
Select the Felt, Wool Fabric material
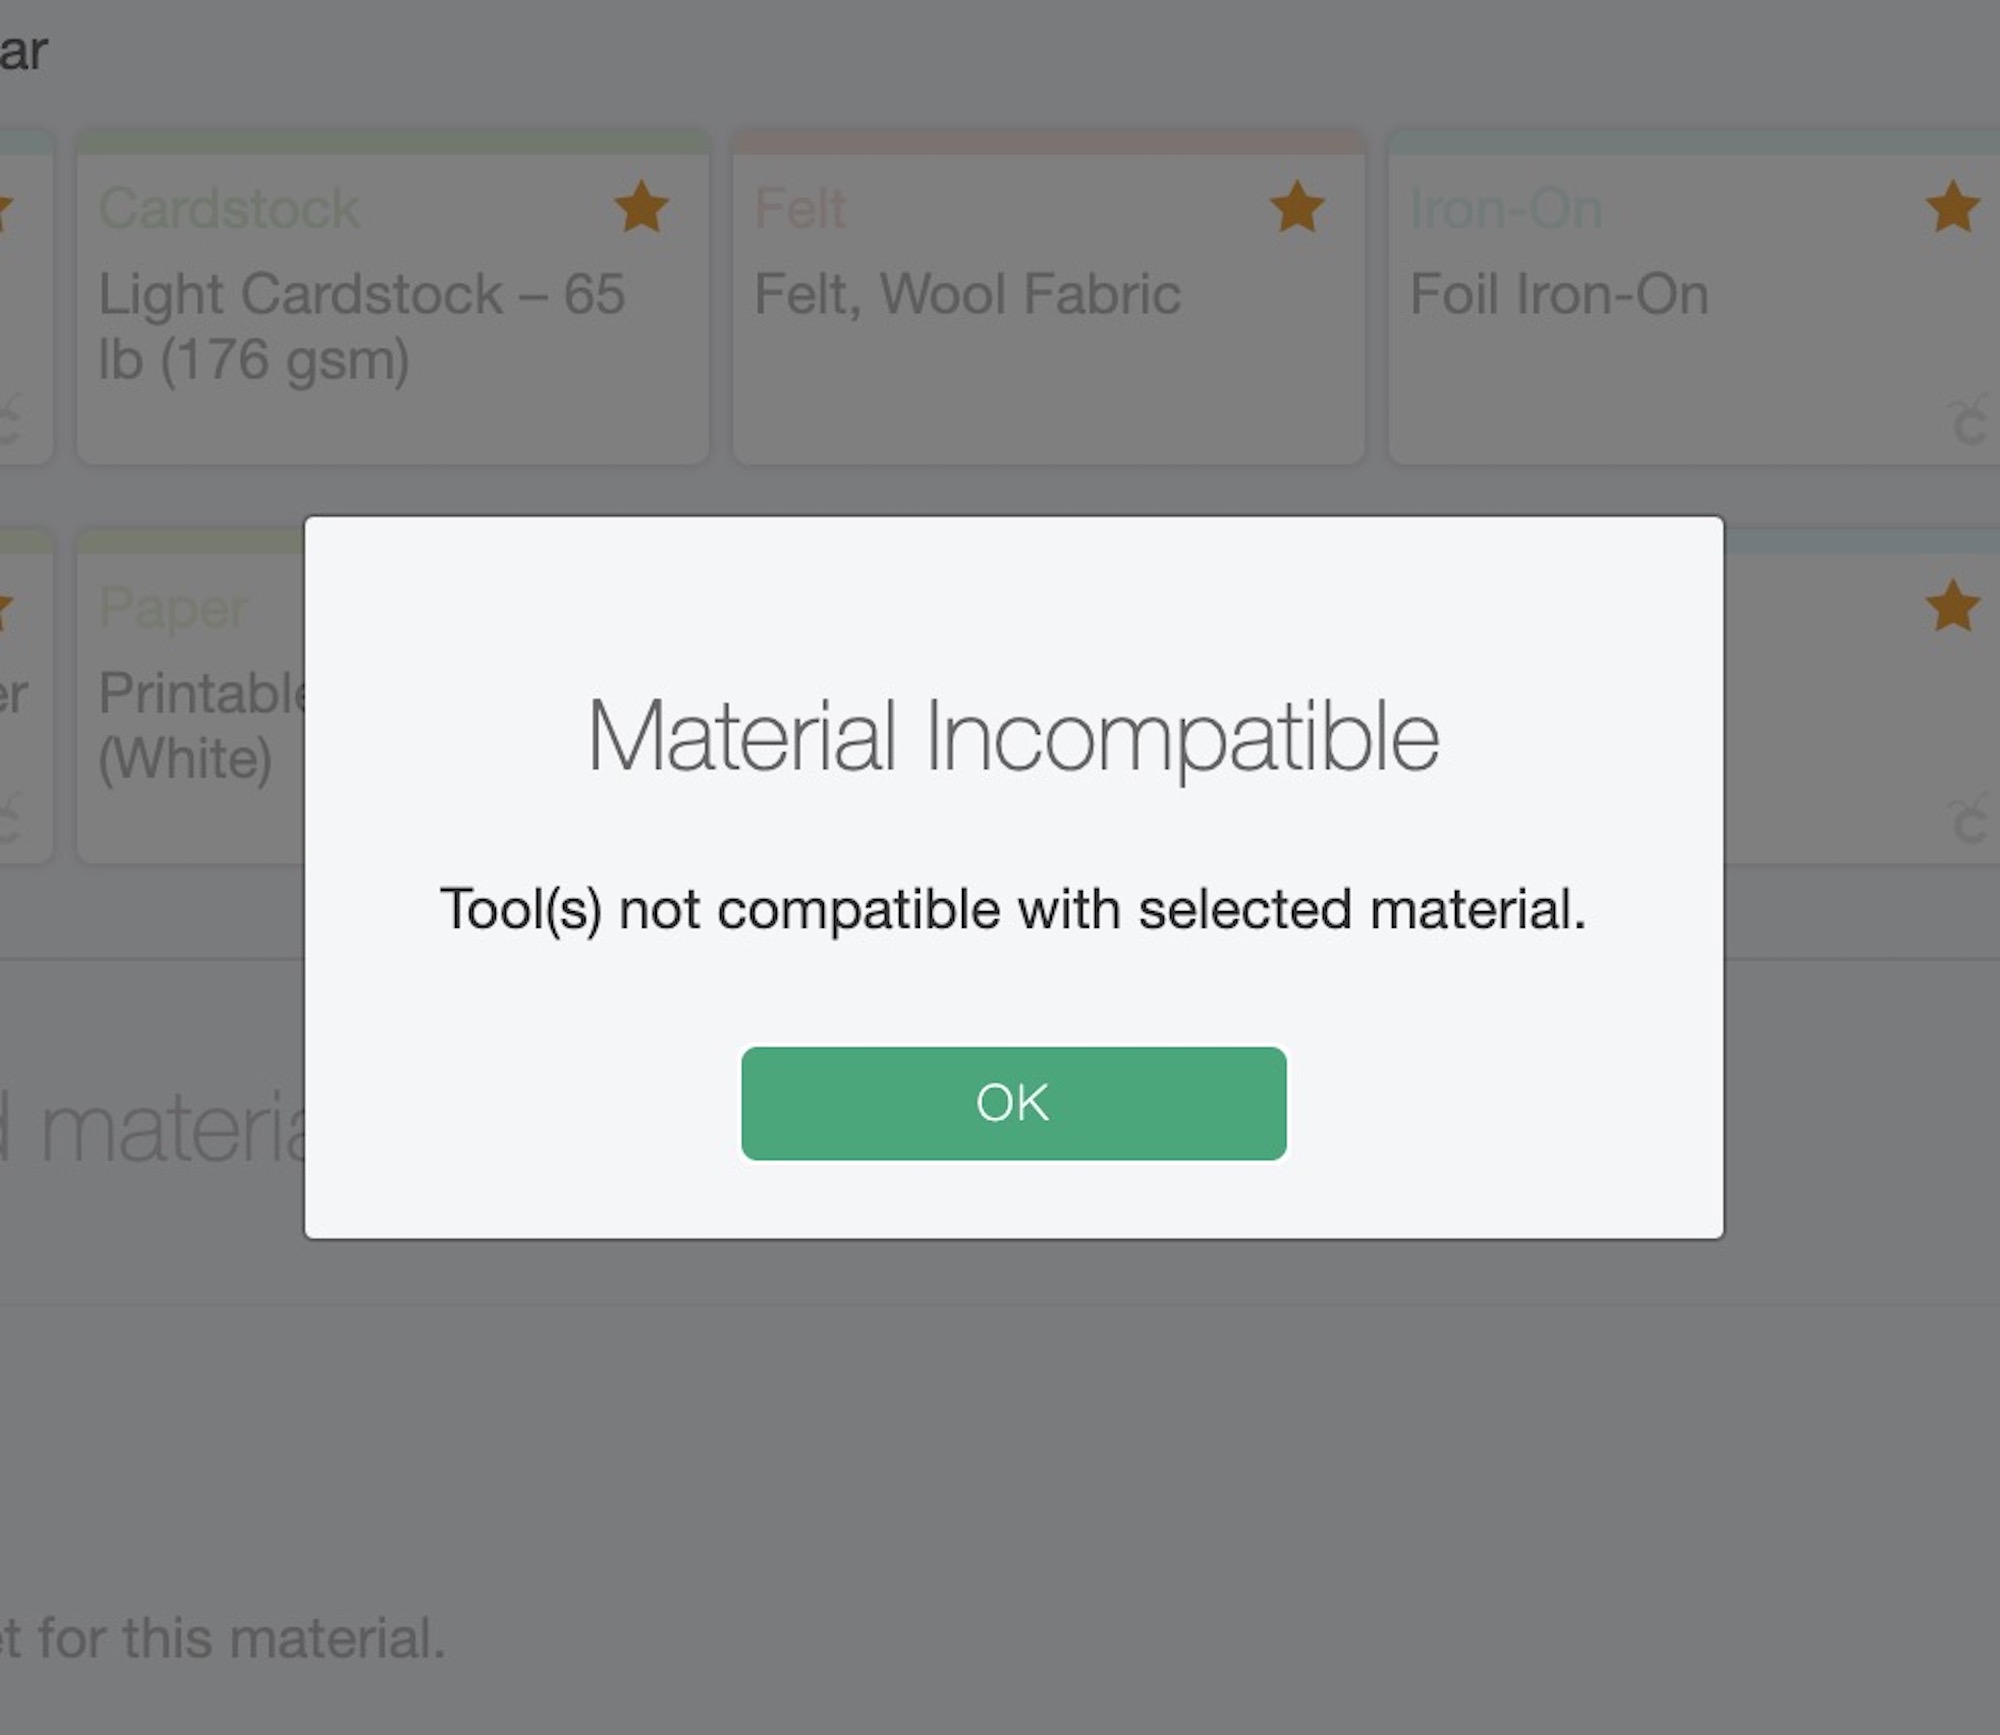coord(1048,297)
